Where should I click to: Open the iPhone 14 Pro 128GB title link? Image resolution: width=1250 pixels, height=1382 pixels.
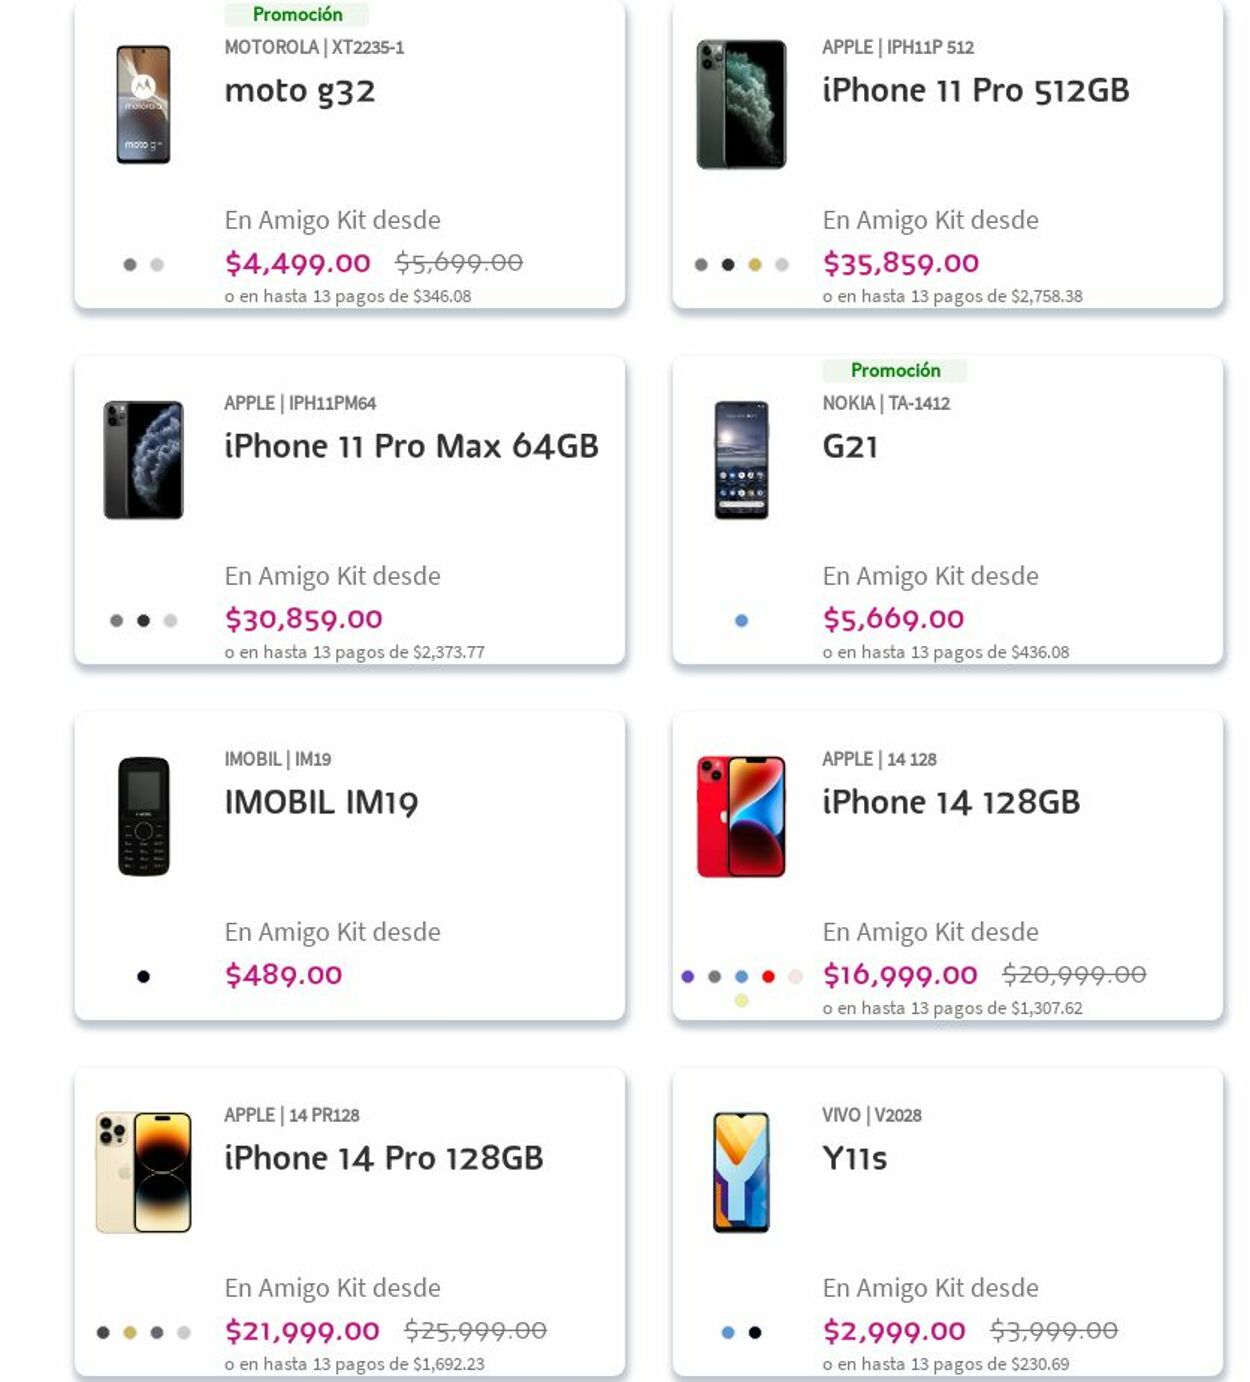point(384,1158)
